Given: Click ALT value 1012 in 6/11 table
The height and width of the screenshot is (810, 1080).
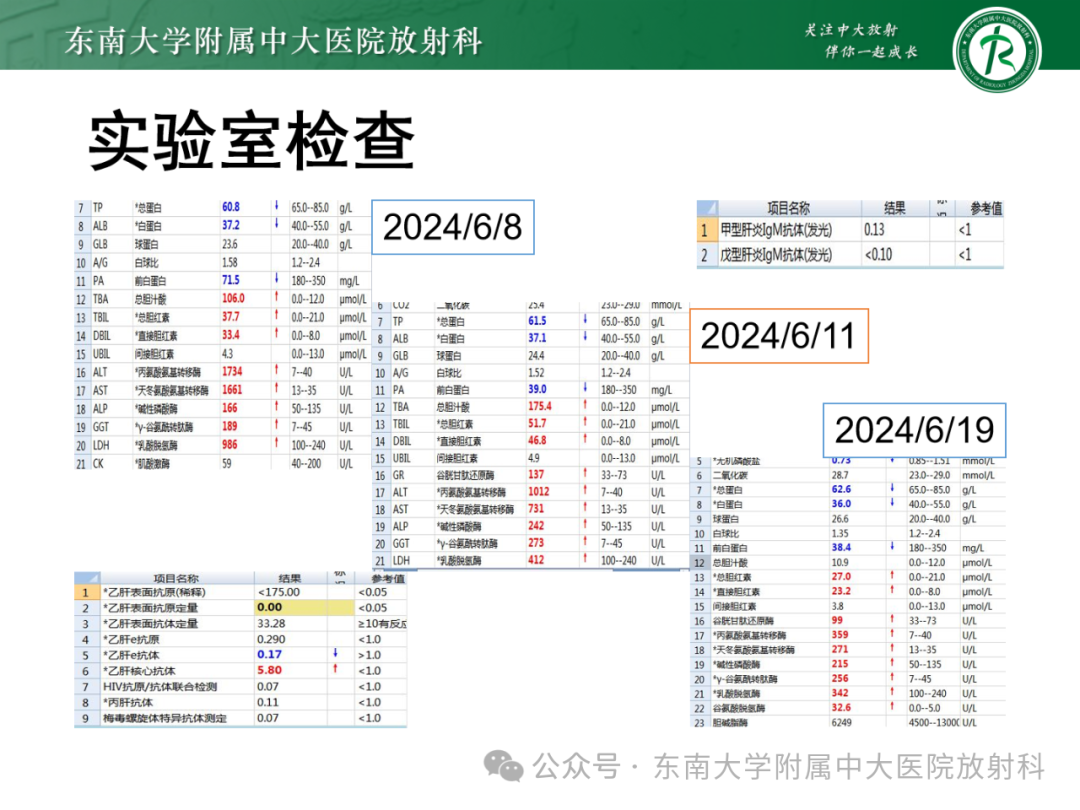Looking at the screenshot, I should 539,492.
